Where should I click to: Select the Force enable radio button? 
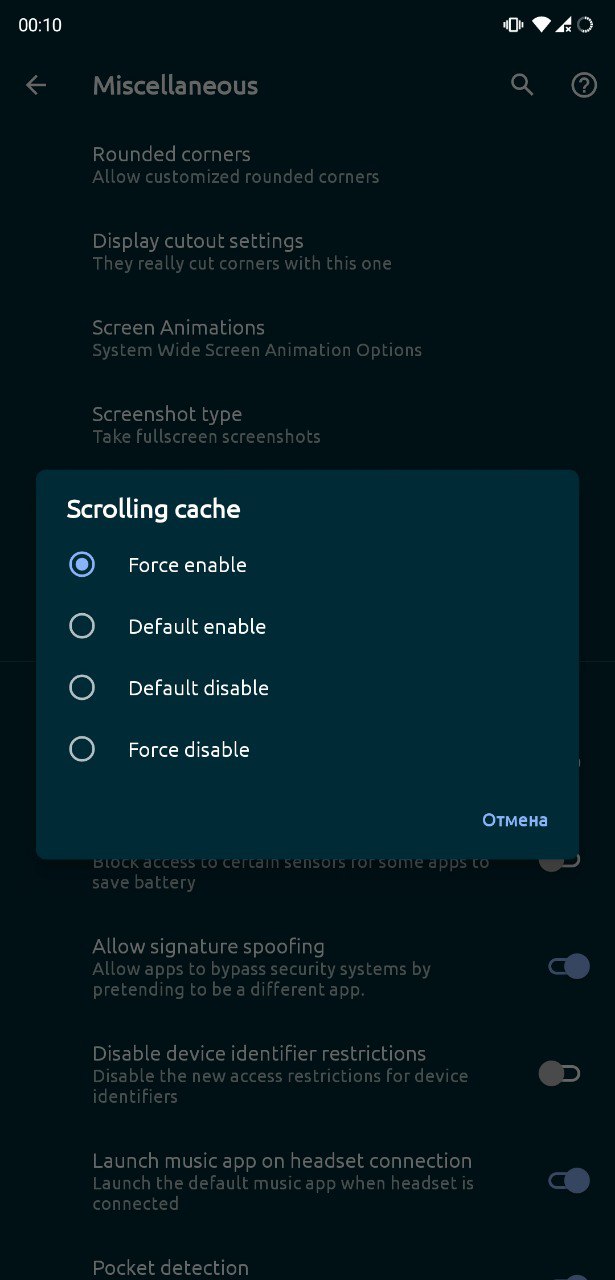click(82, 565)
